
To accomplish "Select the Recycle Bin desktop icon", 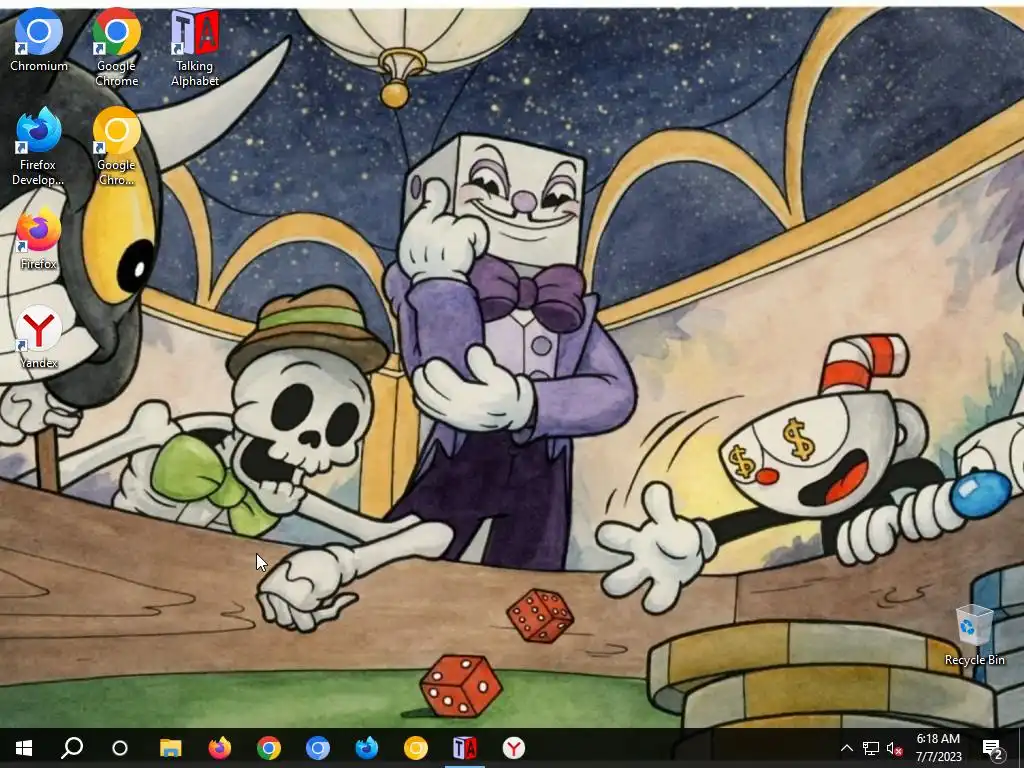I will (974, 635).
